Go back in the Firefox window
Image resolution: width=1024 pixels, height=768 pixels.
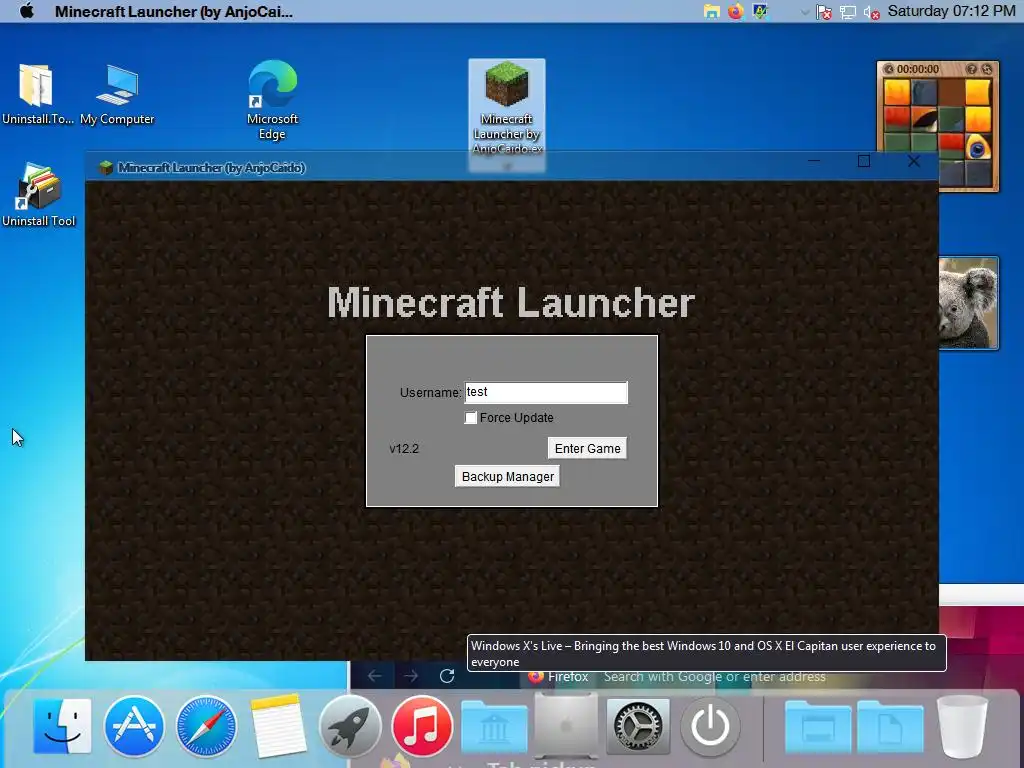[374, 676]
